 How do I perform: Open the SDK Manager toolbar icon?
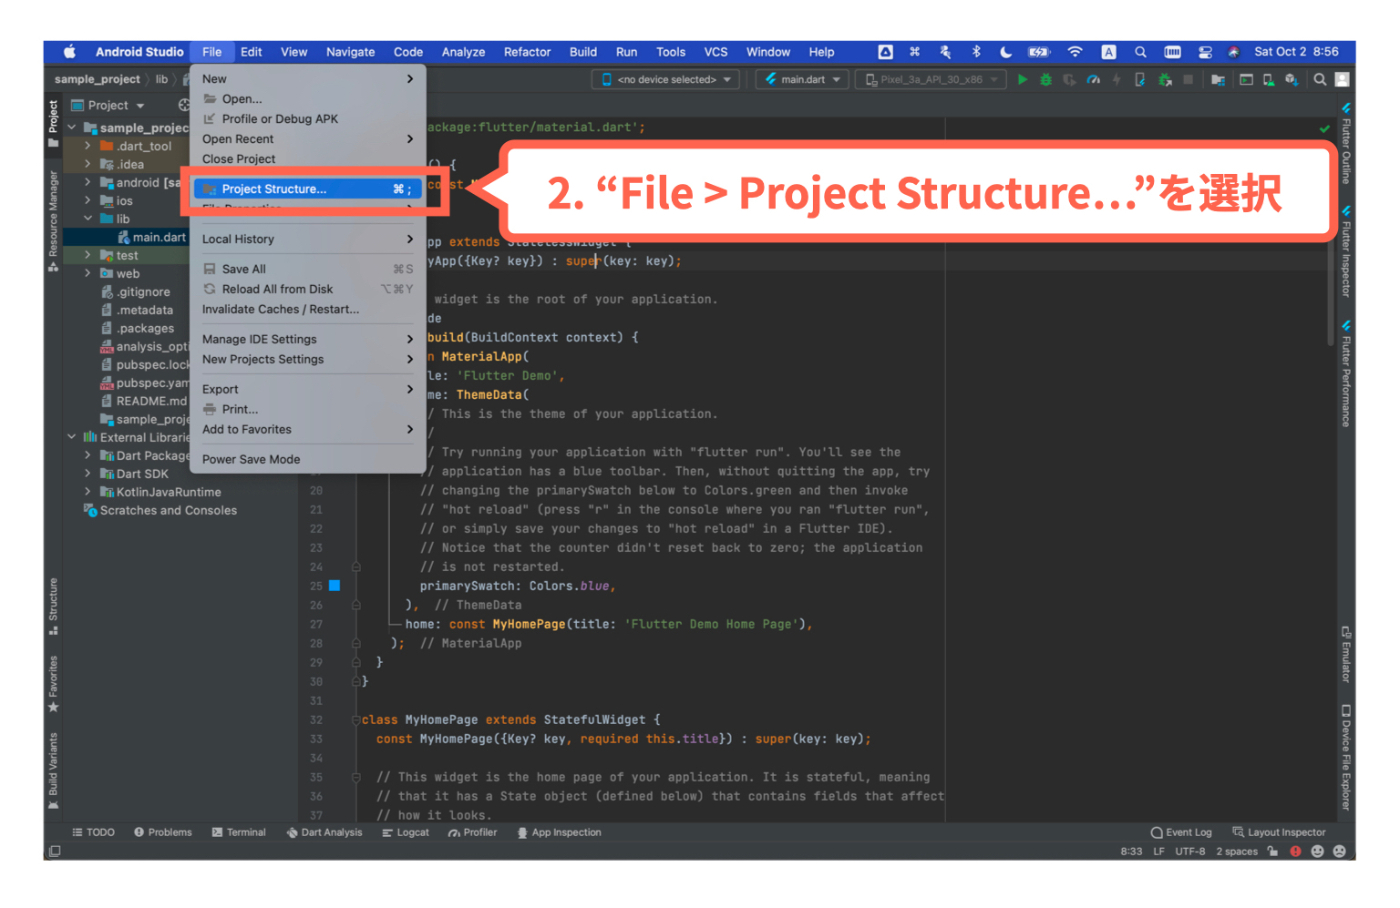[1290, 80]
